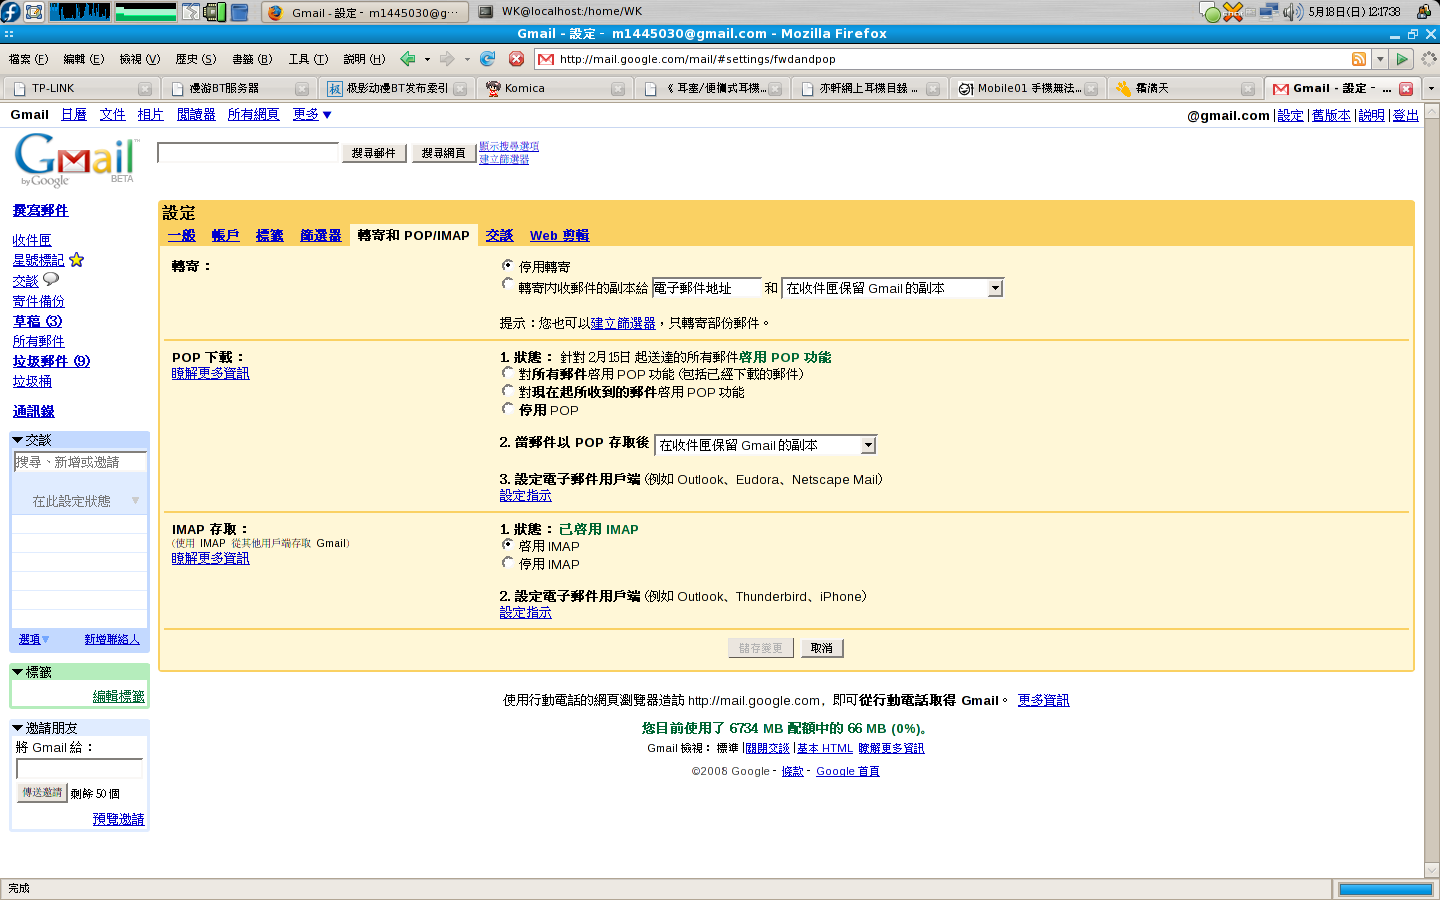Collapse the 標籤 labels panel
The height and width of the screenshot is (900, 1440).
[17, 672]
